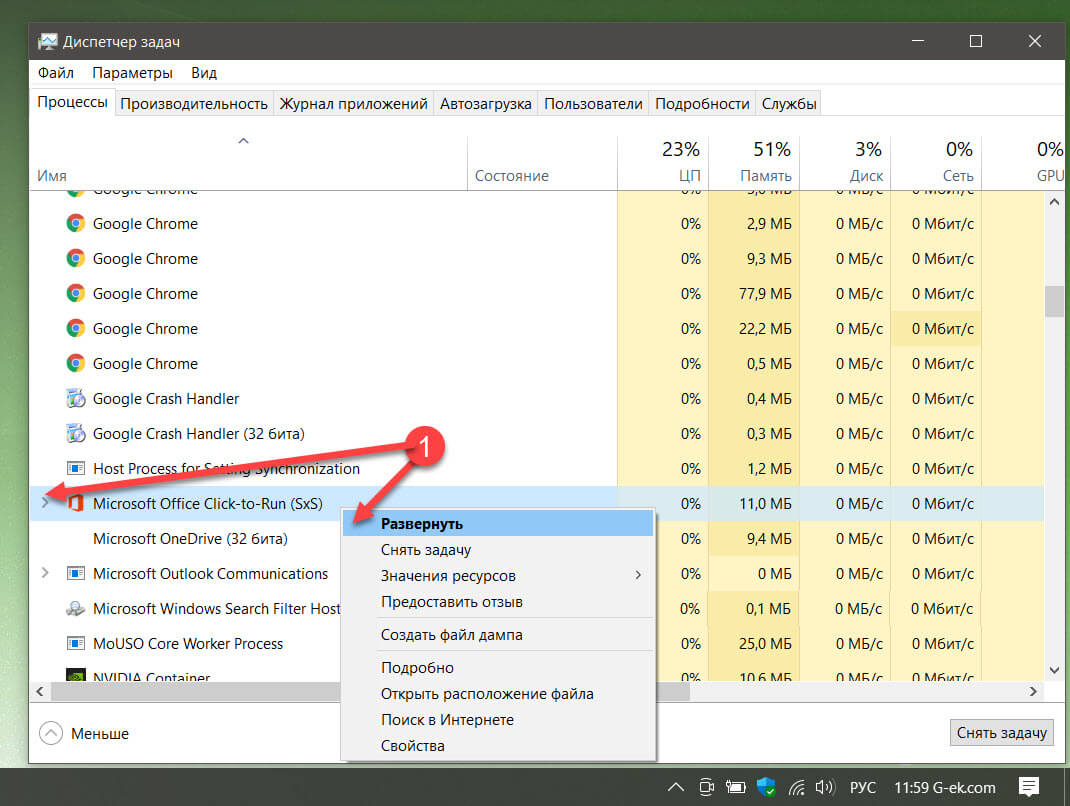Select the Google Chrome row using 2,9 МБ

coord(536,224)
